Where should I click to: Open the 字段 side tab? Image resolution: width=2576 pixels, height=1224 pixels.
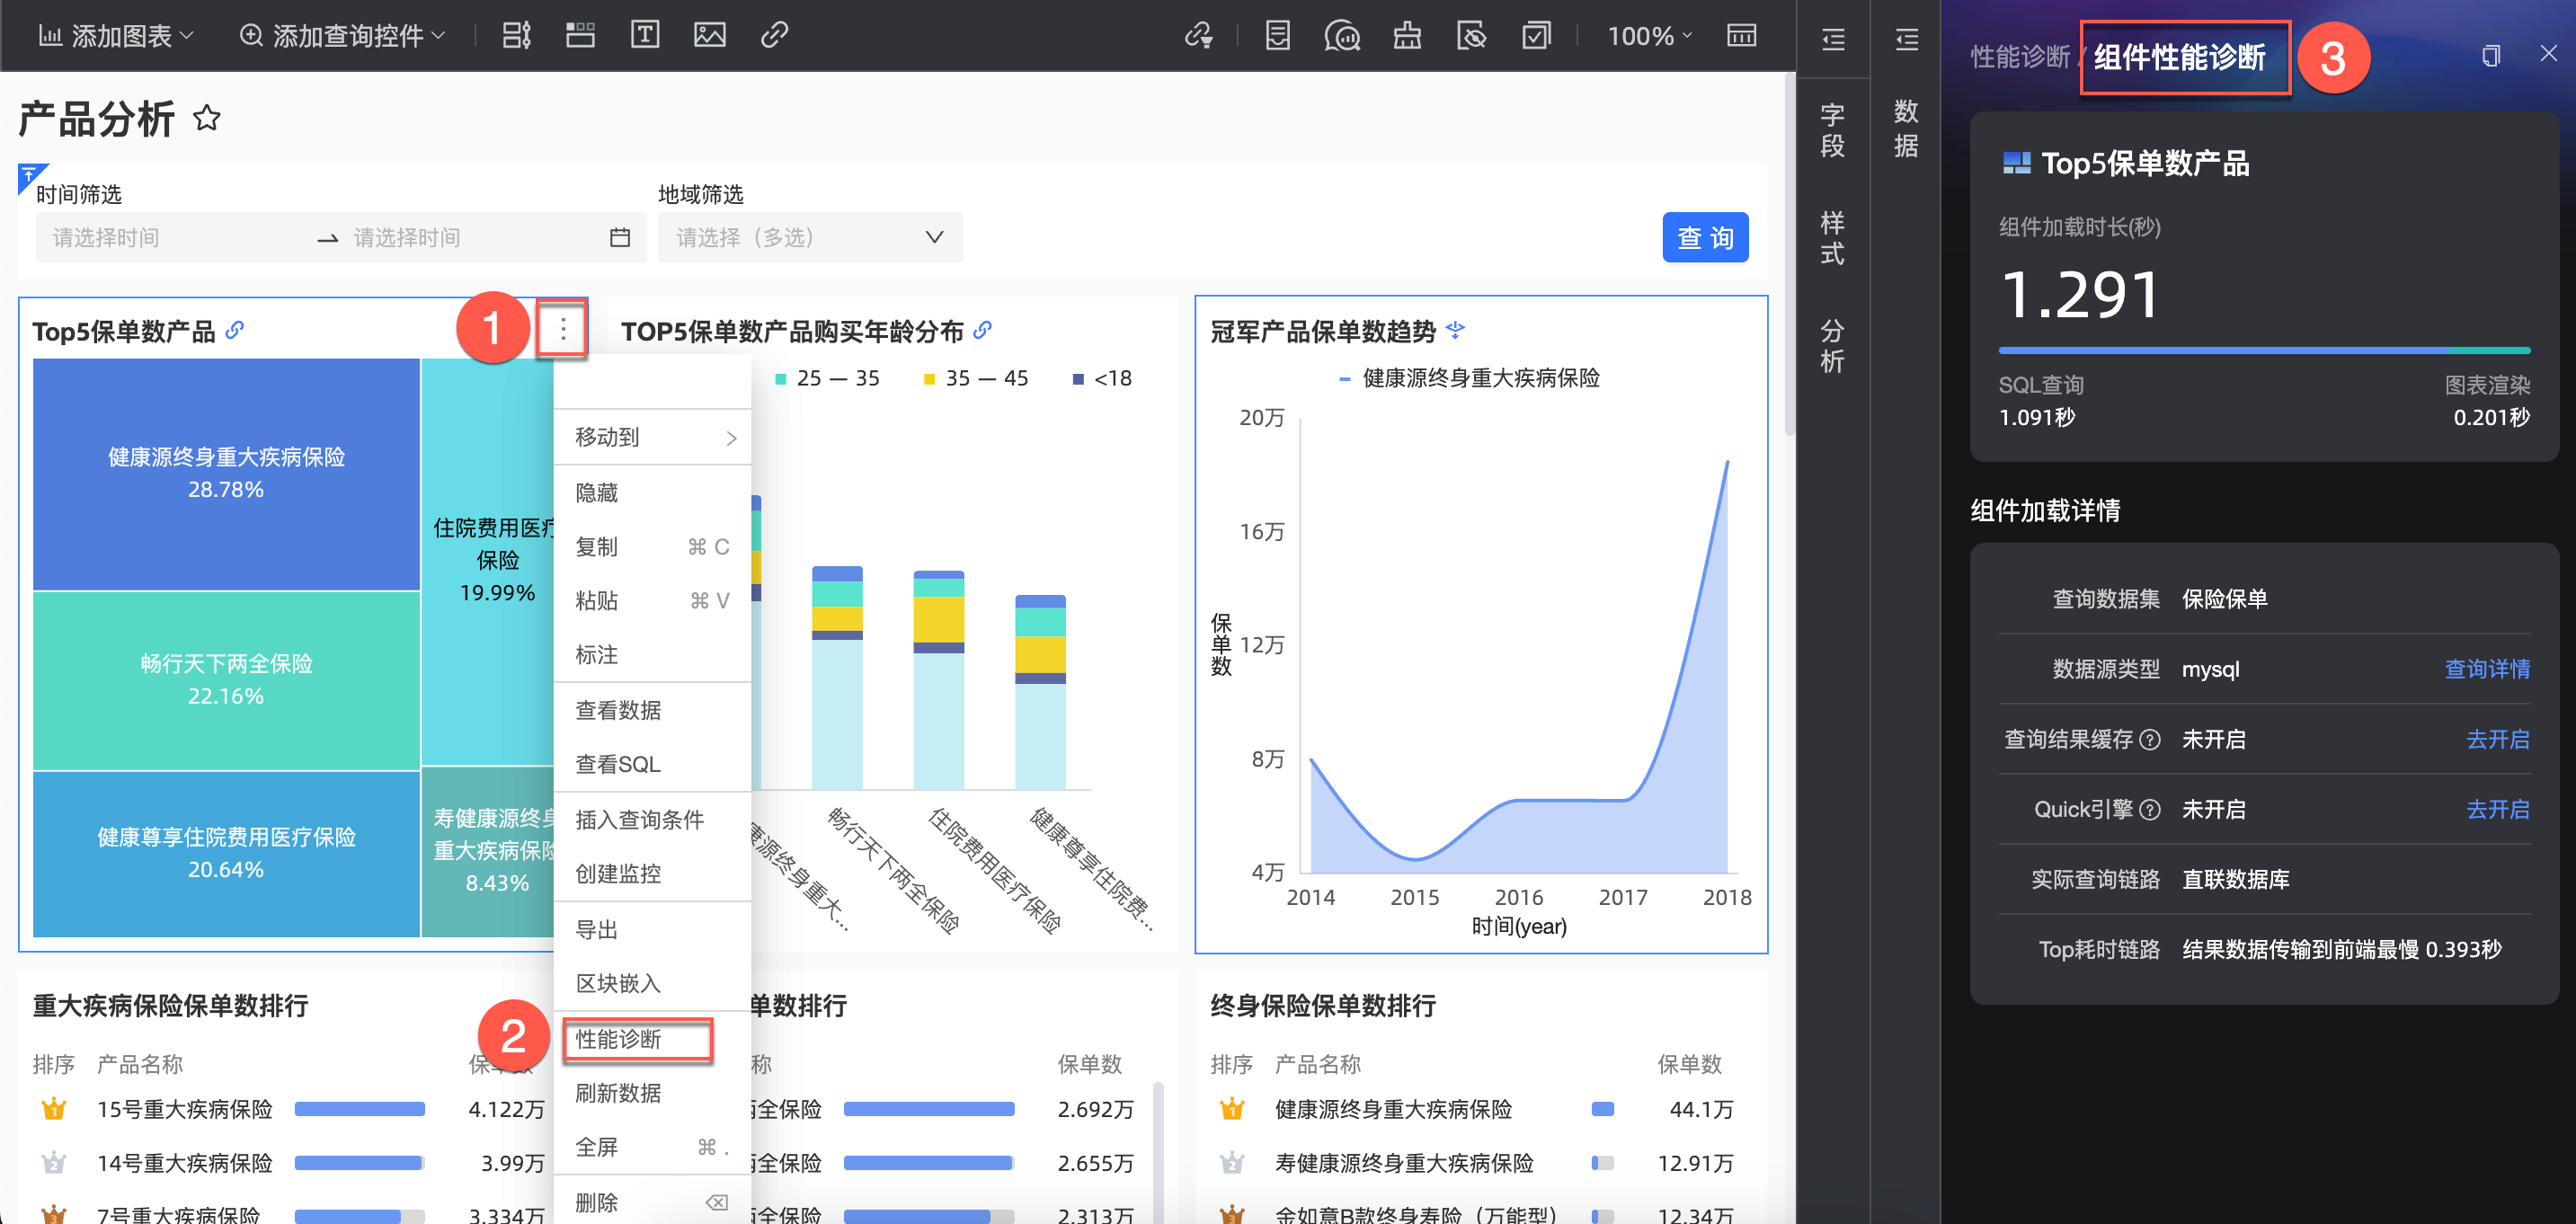click(1833, 130)
